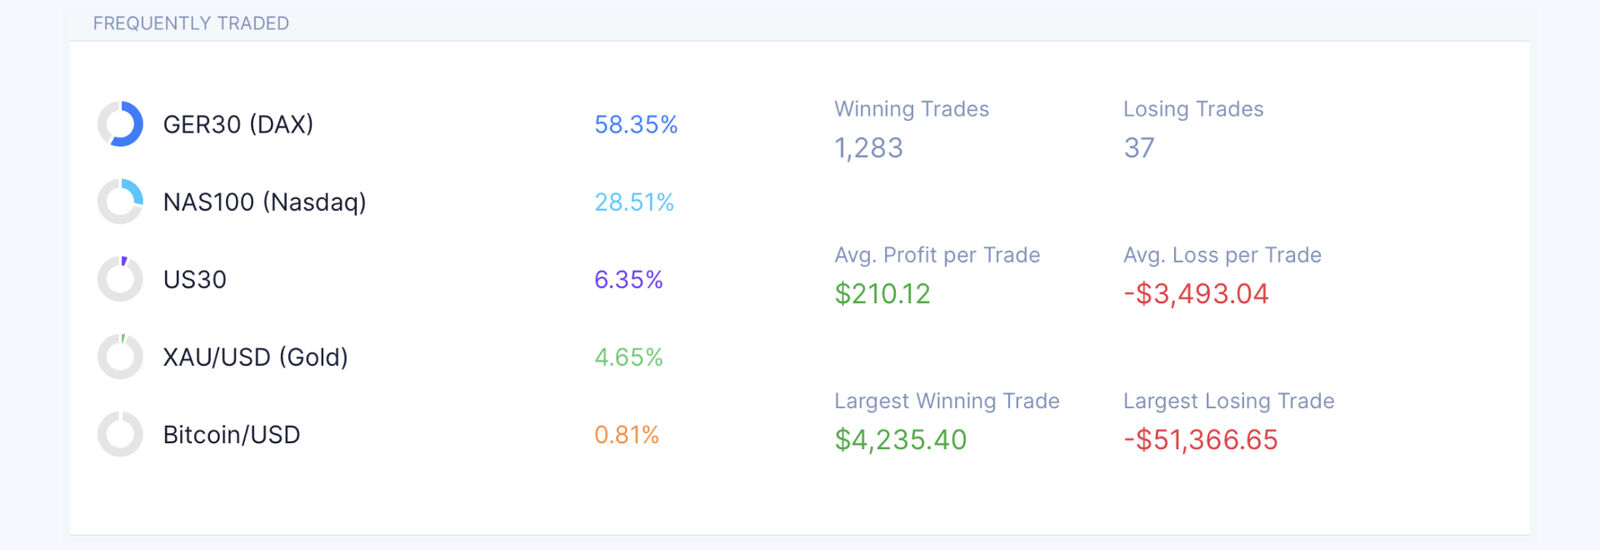The width and height of the screenshot is (1600, 550).
Task: Open the US30 instrument label
Action: 195,279
